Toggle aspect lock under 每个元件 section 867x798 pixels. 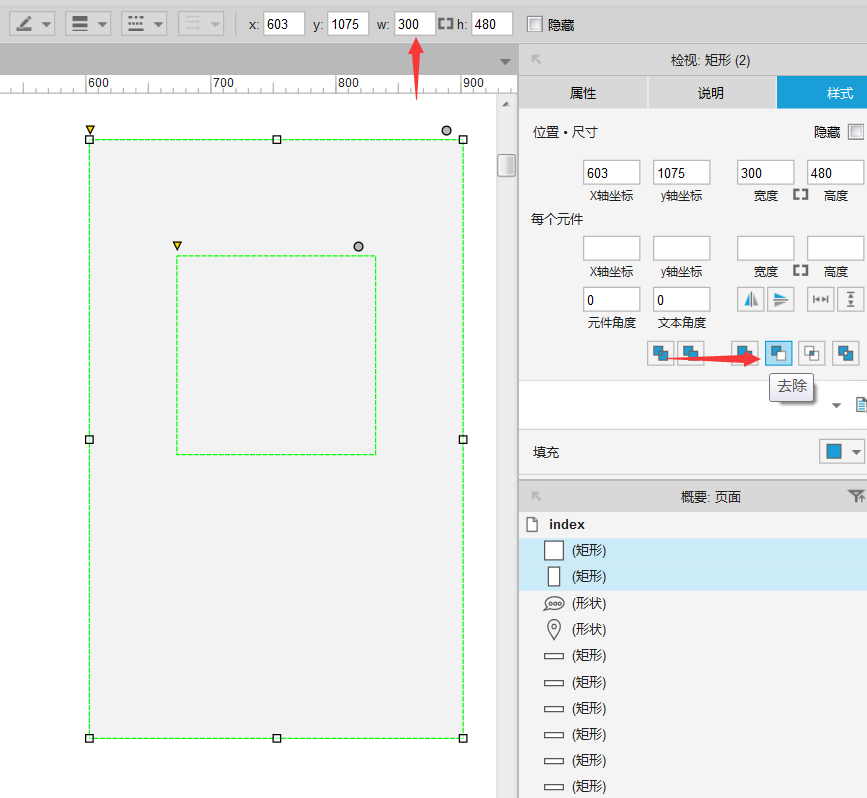(x=801, y=270)
